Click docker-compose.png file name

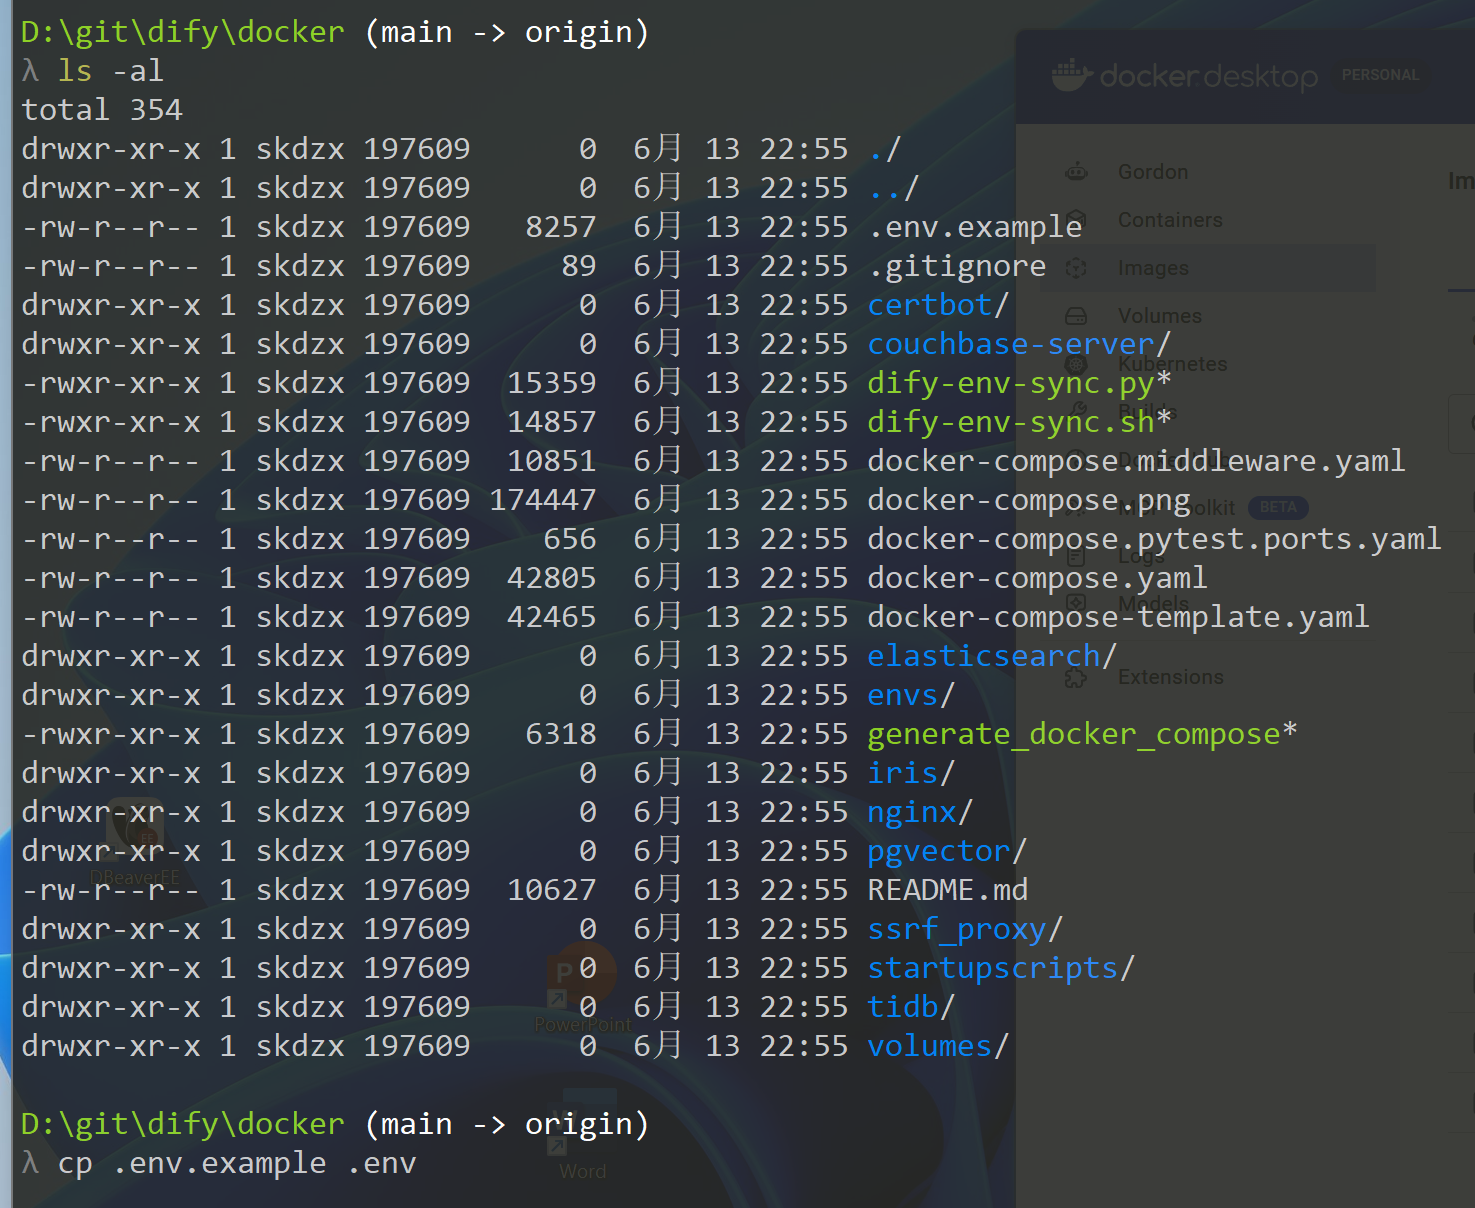pos(1029,500)
